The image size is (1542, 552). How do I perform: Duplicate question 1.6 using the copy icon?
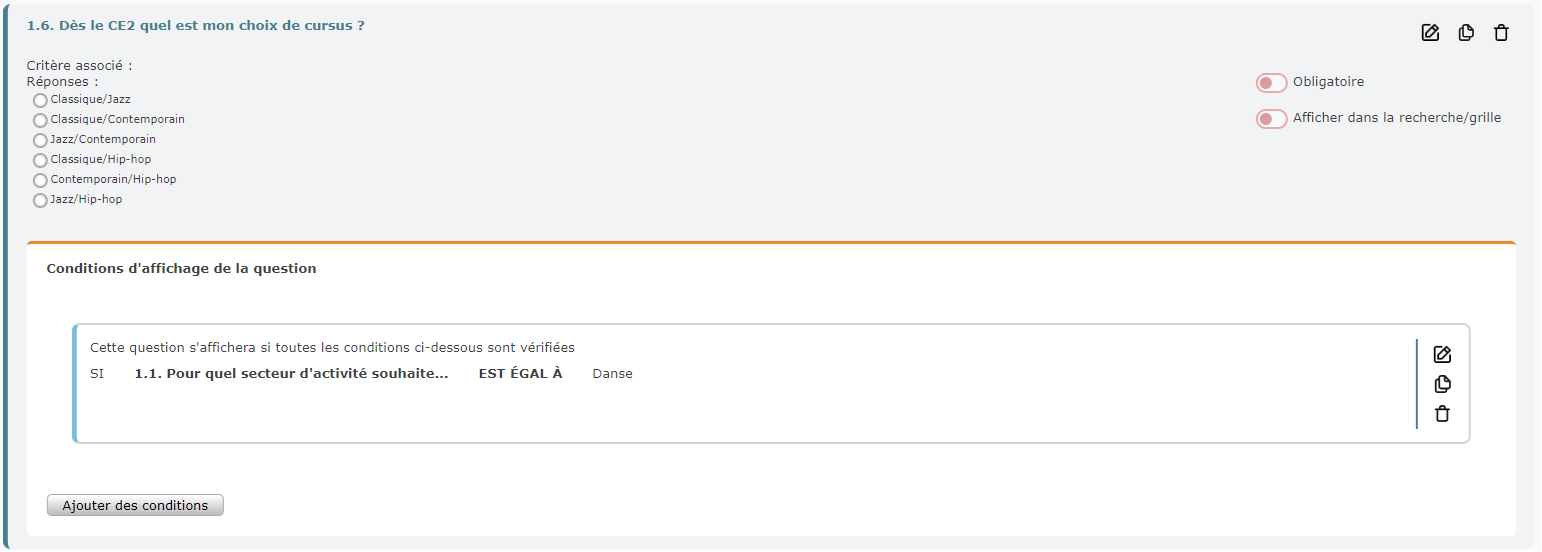[1466, 33]
